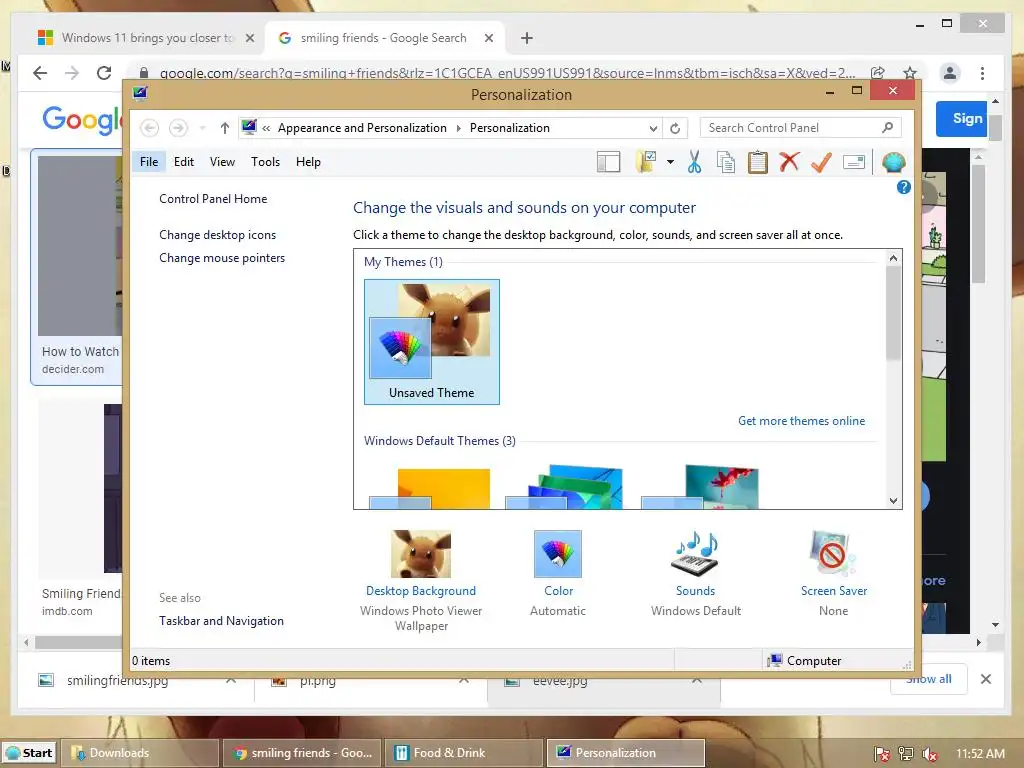Expand folder options dropdown arrow in toolbar
This screenshot has height=768, width=1024.
670,162
